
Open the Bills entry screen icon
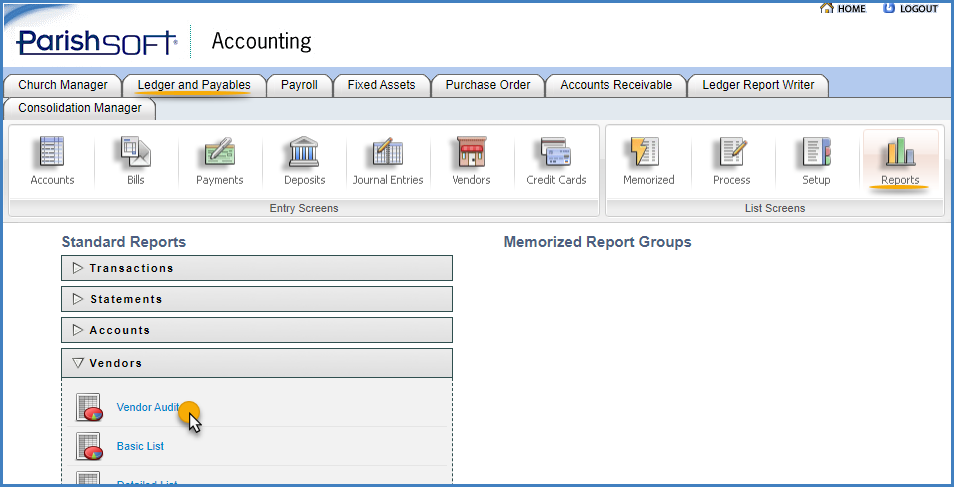tap(136, 152)
